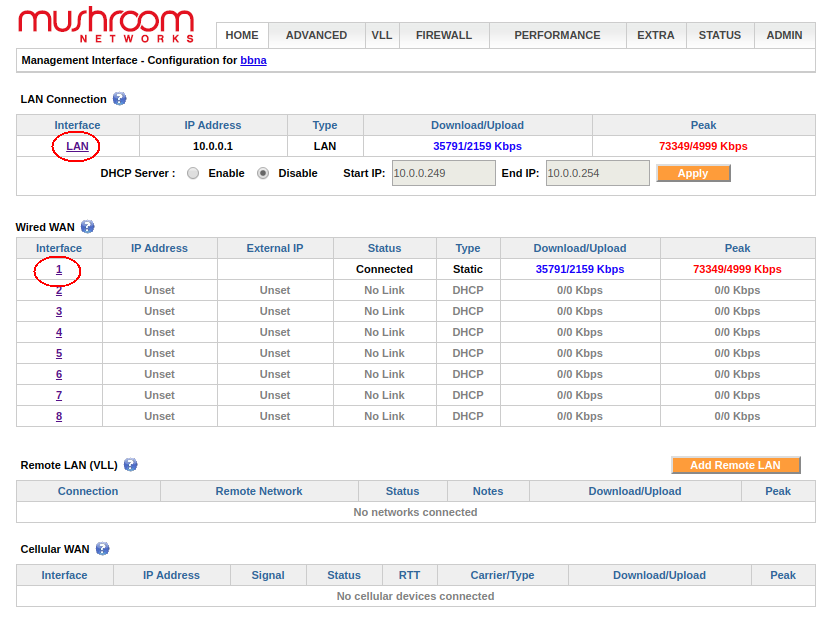Image resolution: width=830 pixels, height=623 pixels.
Task: Open Wired WAN interface 5 link
Action: coord(59,353)
